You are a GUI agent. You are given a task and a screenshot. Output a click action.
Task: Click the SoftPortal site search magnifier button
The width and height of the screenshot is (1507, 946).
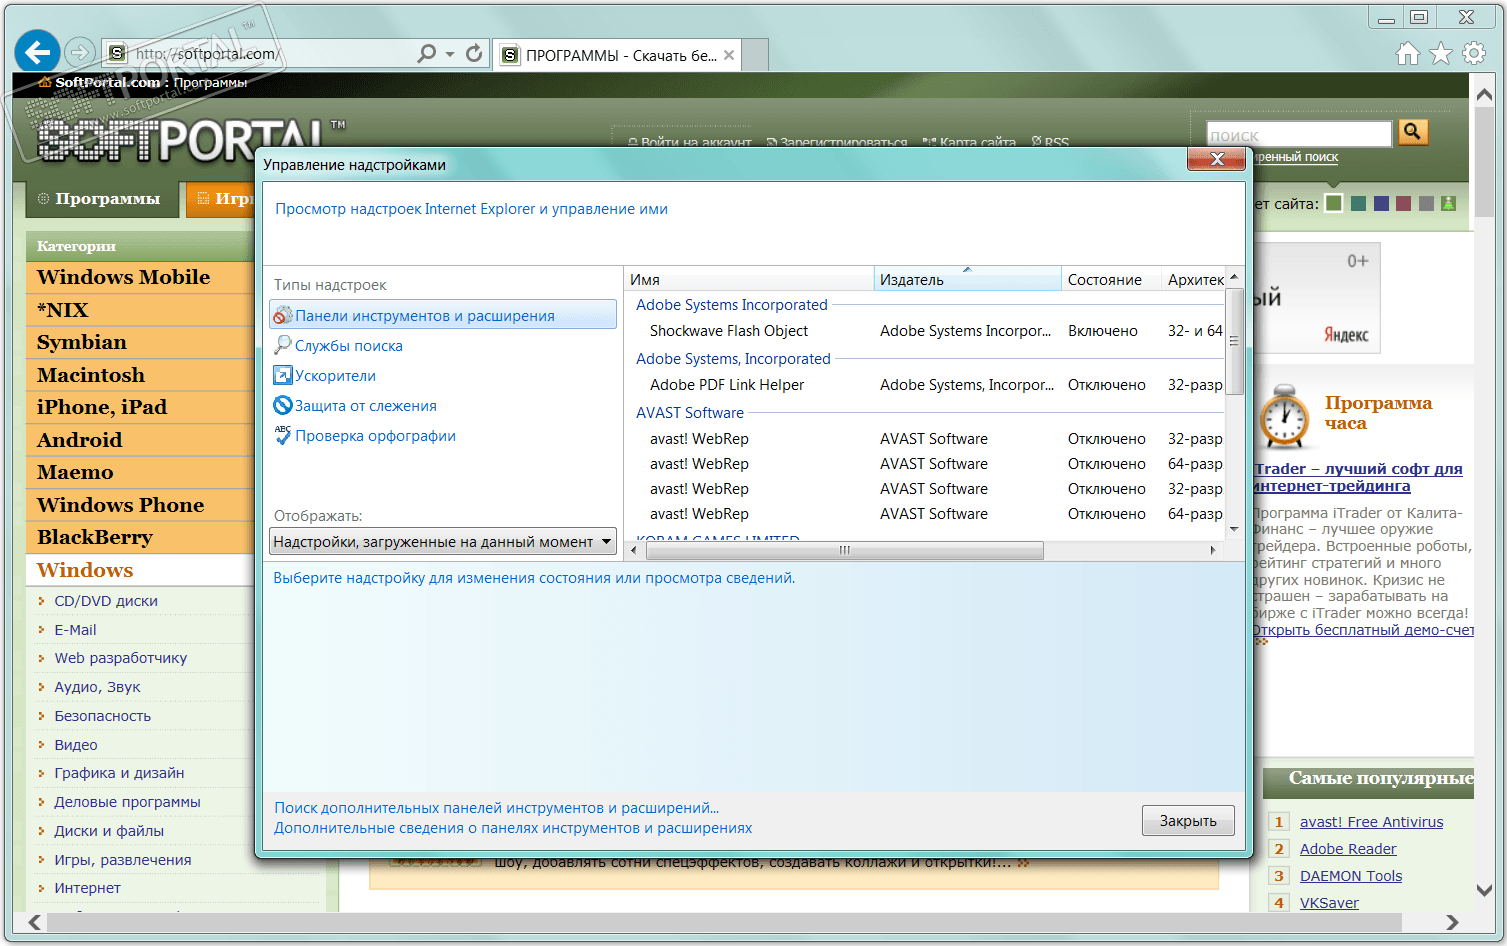(x=1413, y=132)
